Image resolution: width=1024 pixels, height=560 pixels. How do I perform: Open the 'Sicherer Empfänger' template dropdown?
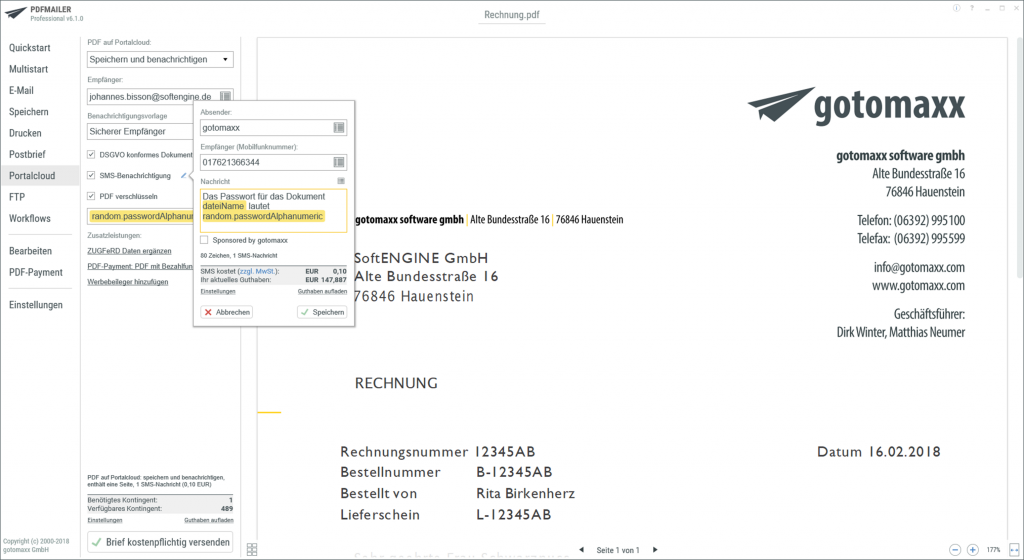pyautogui.click(x=140, y=131)
